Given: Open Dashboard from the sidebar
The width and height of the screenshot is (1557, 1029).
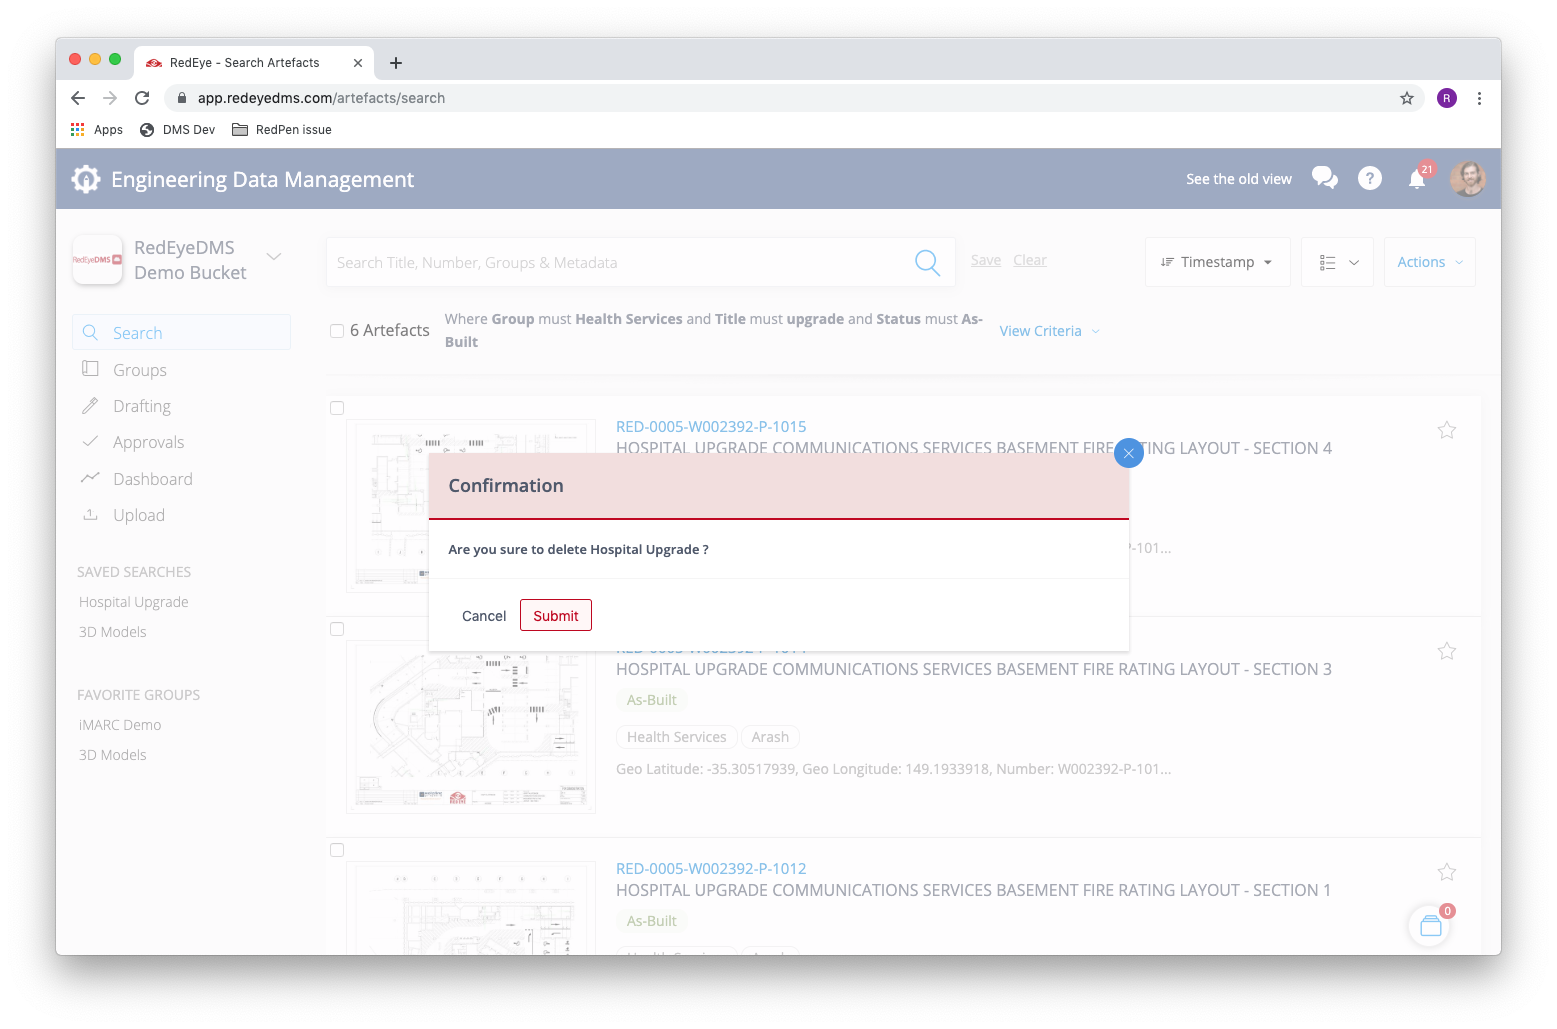Looking at the screenshot, I should (x=152, y=479).
